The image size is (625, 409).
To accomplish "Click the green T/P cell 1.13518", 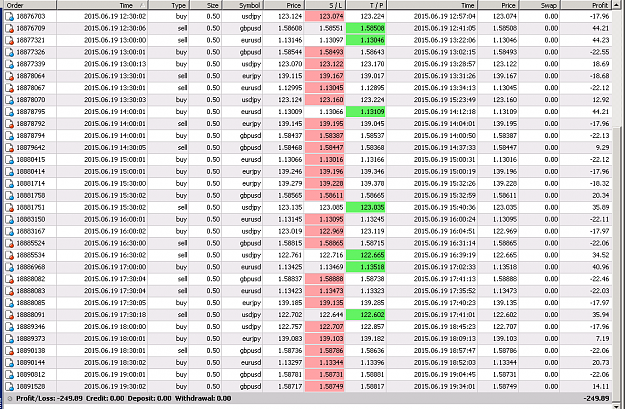I will pos(366,267).
